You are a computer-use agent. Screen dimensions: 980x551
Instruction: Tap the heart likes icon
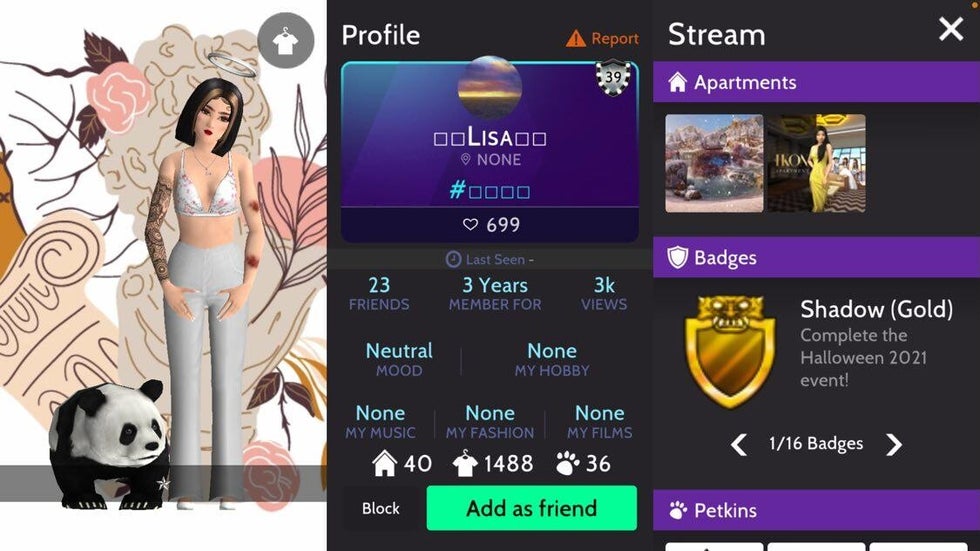click(x=471, y=224)
